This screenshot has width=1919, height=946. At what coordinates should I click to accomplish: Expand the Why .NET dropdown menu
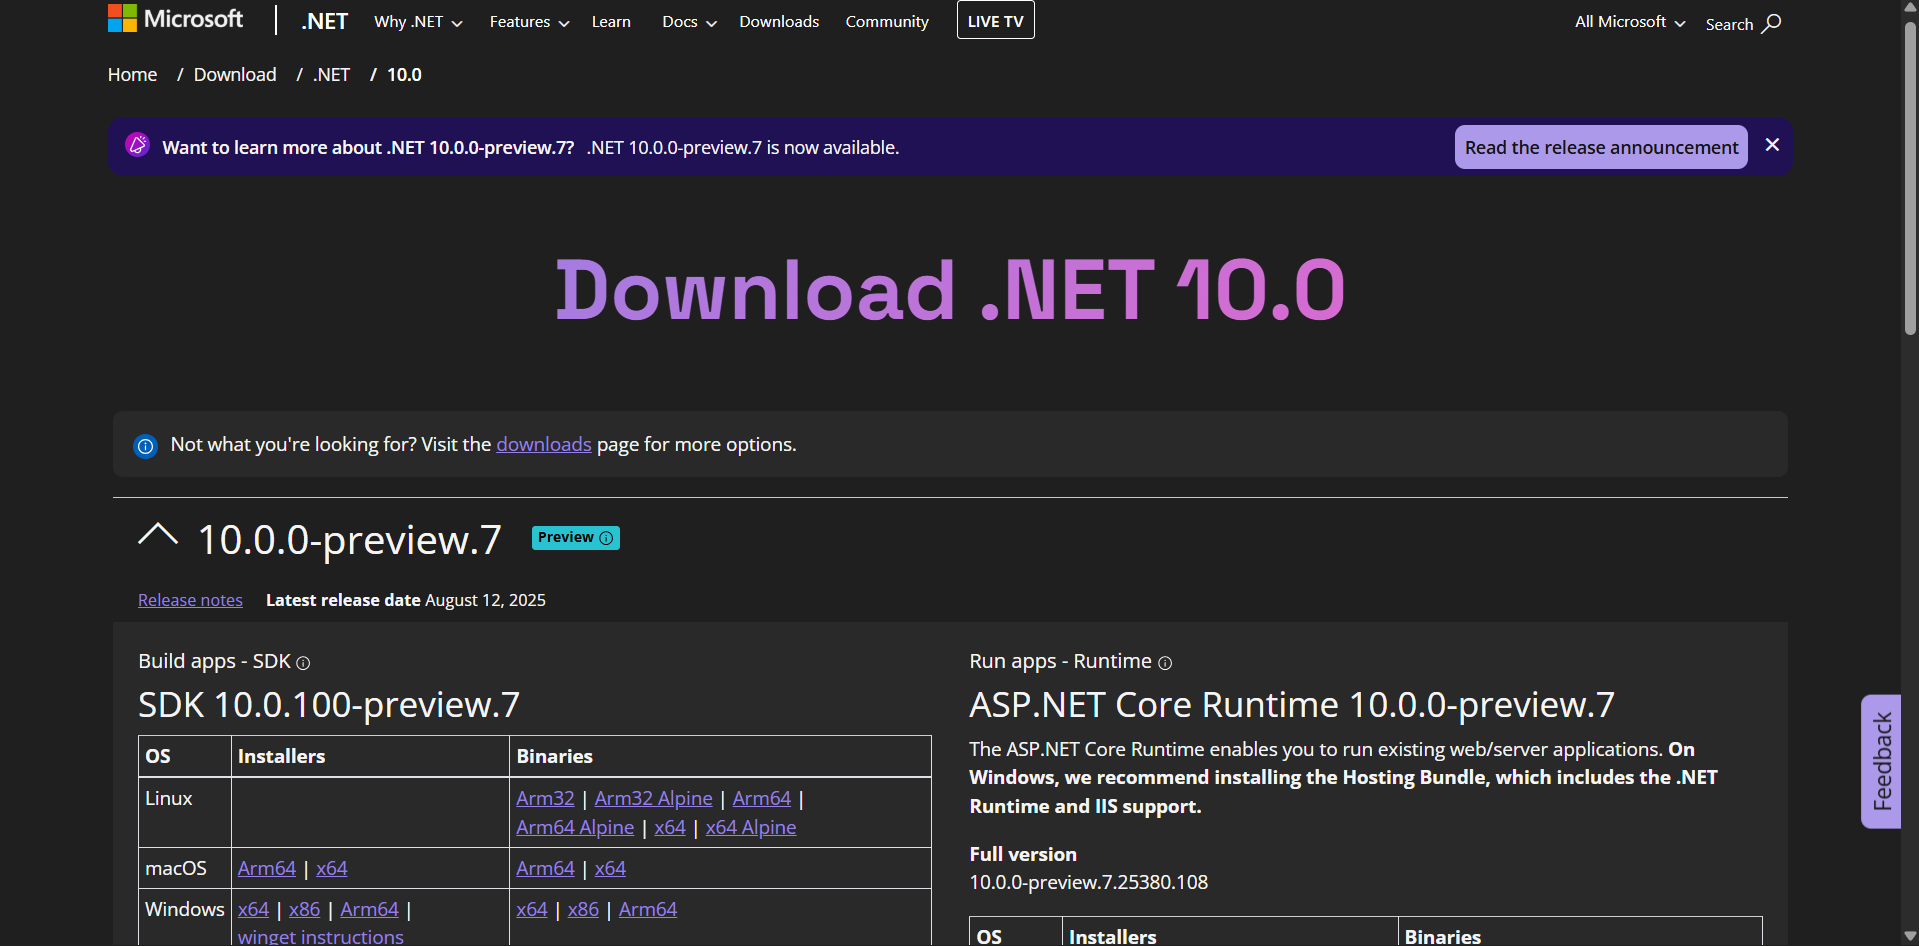pos(418,22)
